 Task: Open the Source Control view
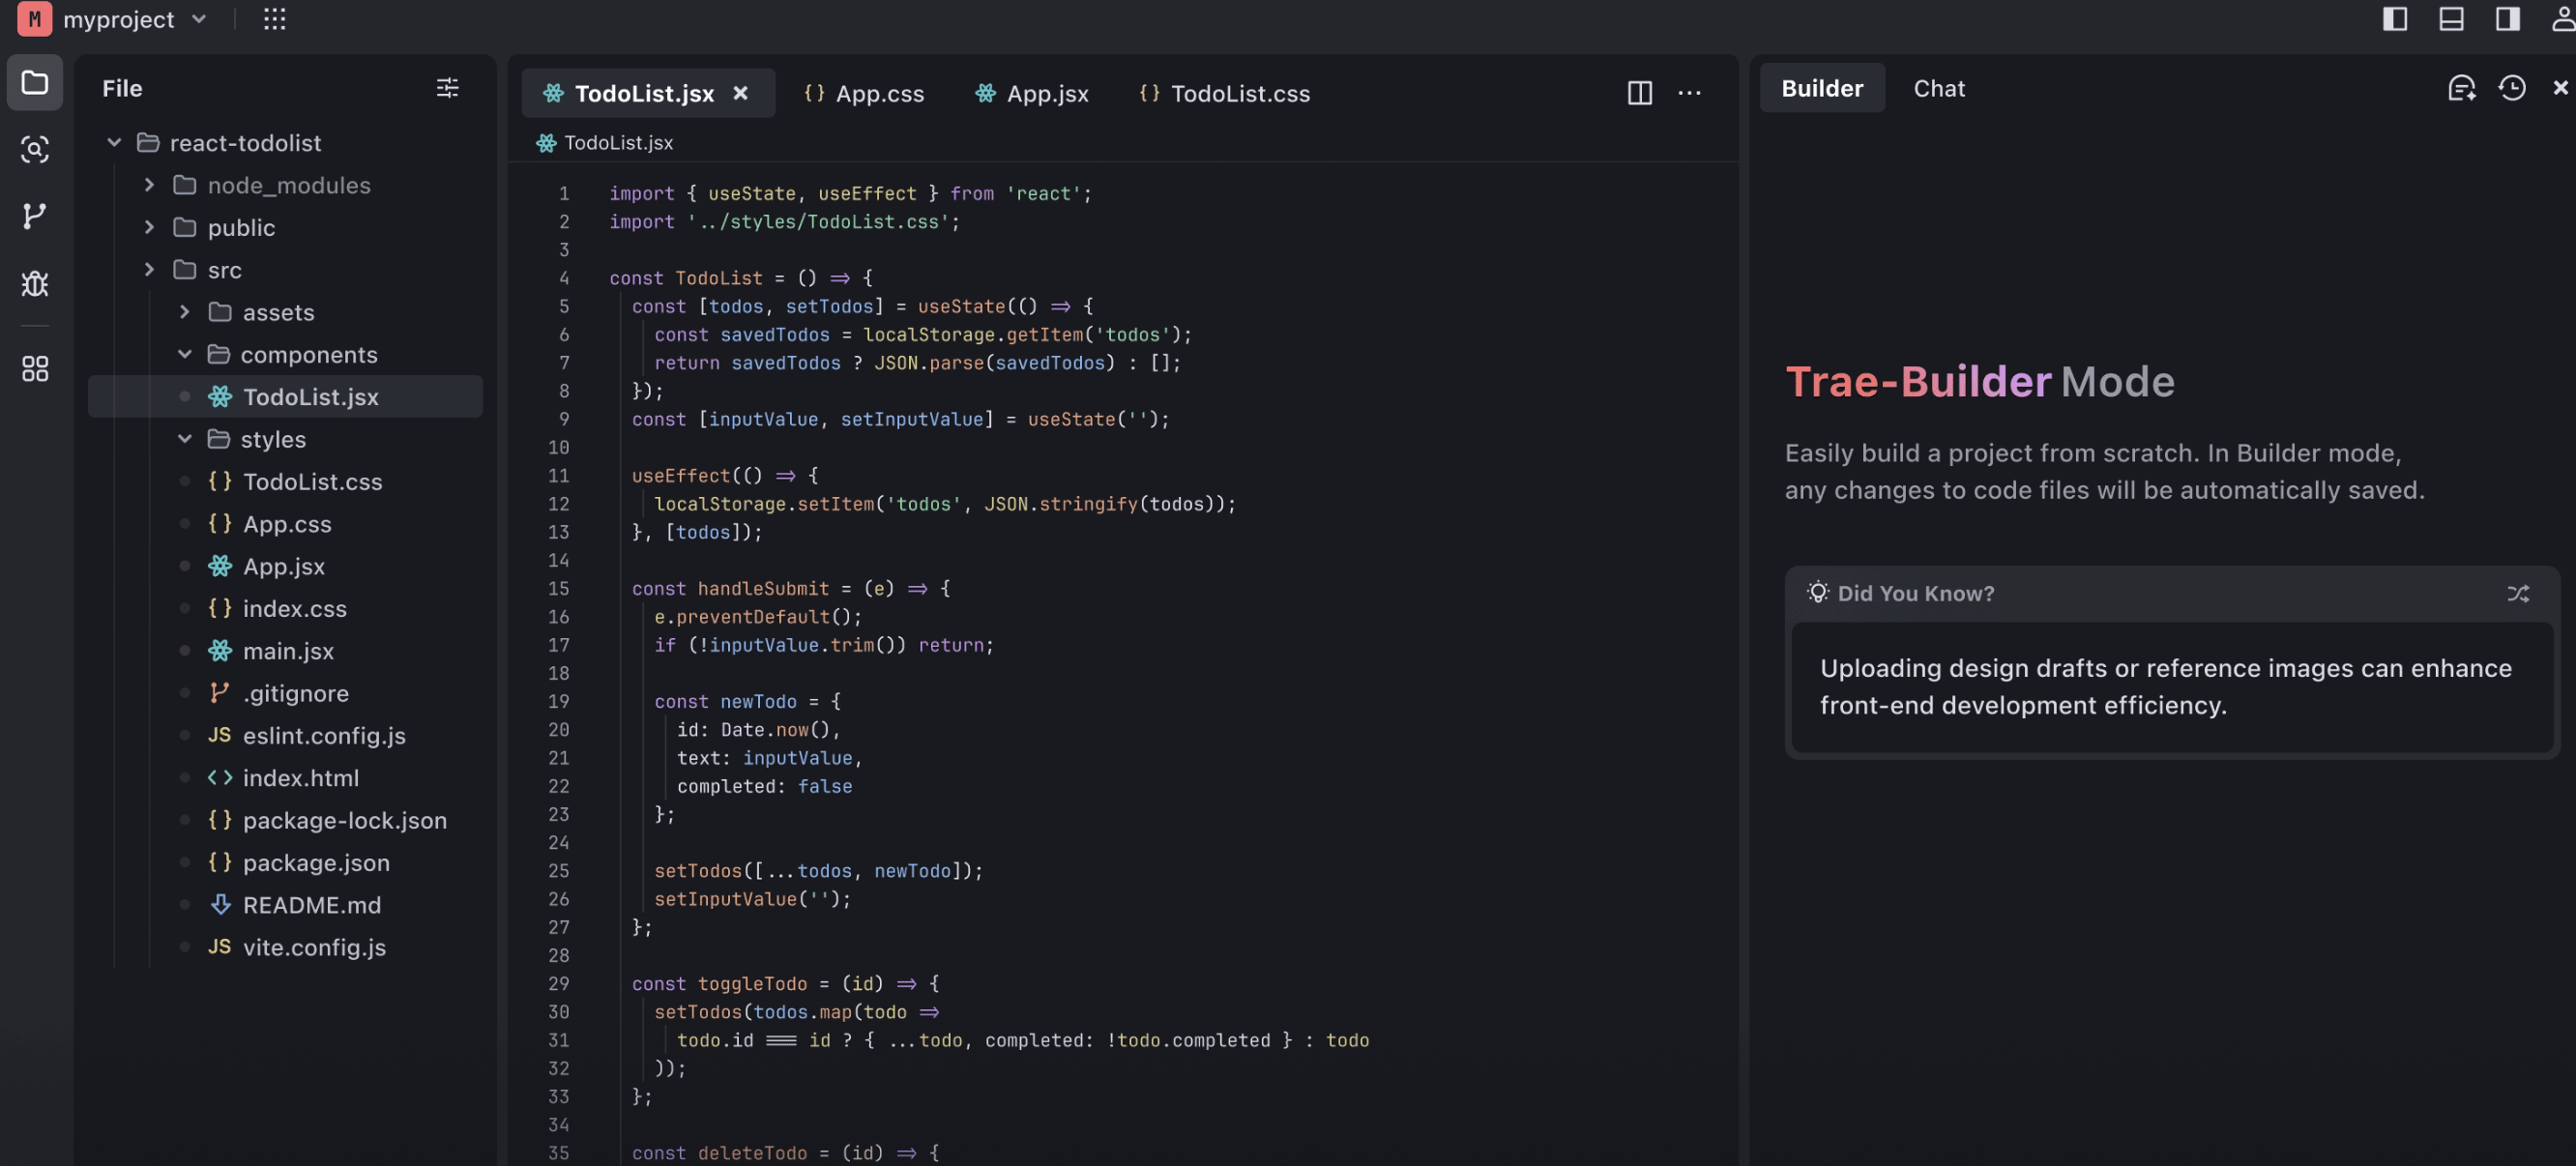35,216
